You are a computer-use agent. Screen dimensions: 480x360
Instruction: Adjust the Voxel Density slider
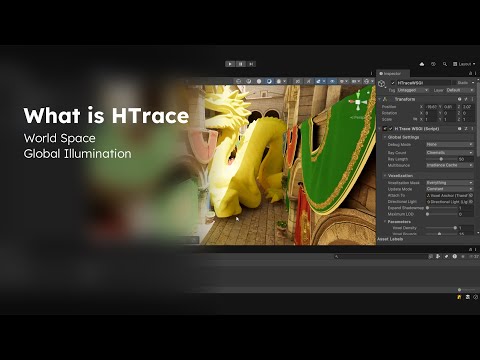pos(441,228)
